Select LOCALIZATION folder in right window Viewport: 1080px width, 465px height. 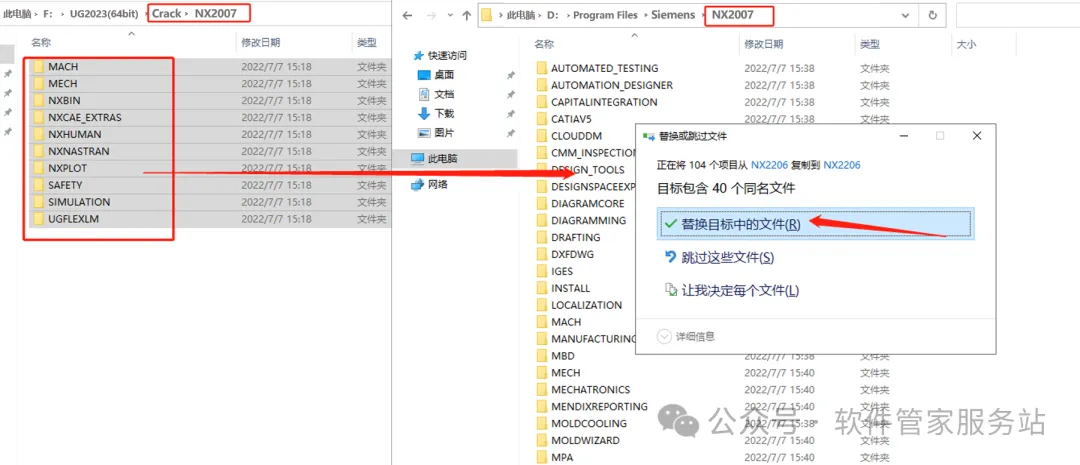[586, 304]
